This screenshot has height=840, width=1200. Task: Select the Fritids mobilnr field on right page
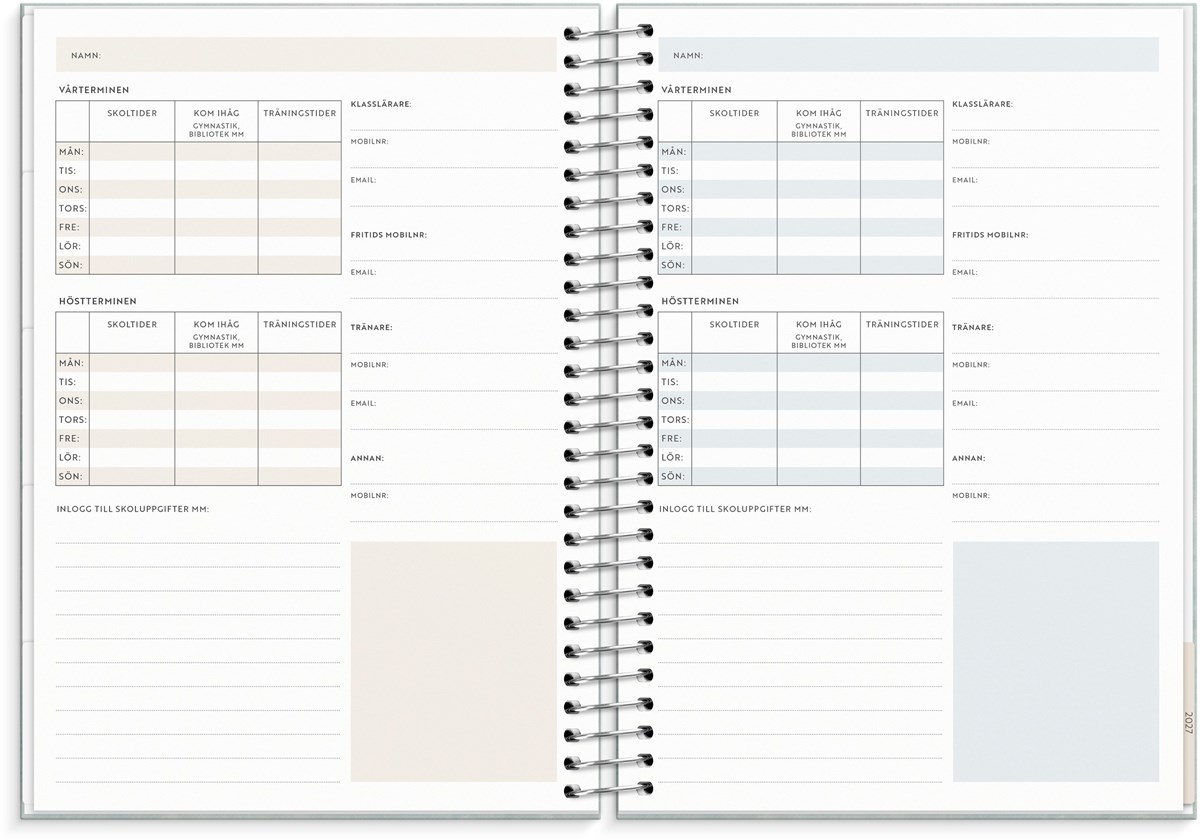[x=1055, y=251]
